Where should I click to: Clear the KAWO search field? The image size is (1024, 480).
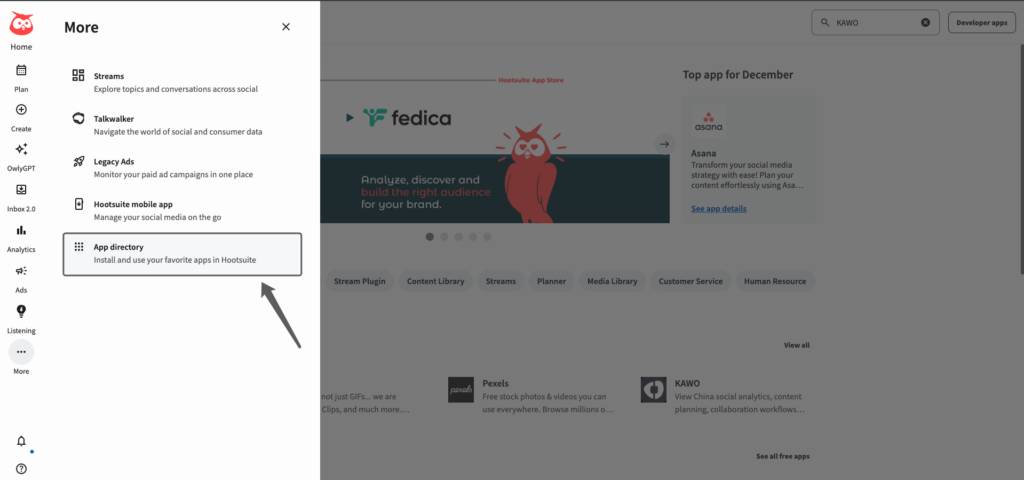point(925,22)
